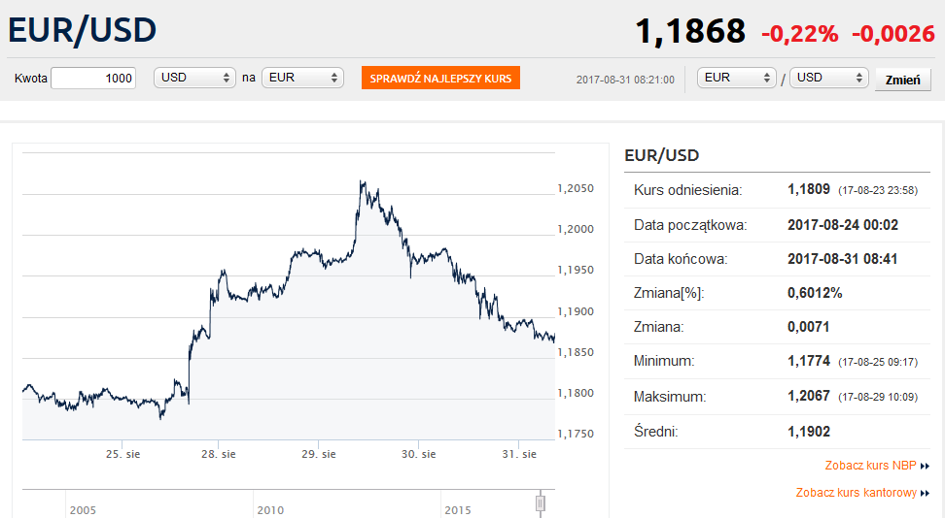The height and width of the screenshot is (518, 945).
Task: Follow the Zobacz kurs kantorowy link
Action: click(856, 493)
